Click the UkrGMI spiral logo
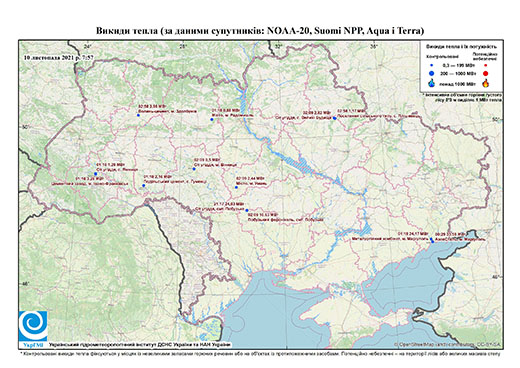 (x=33, y=326)
